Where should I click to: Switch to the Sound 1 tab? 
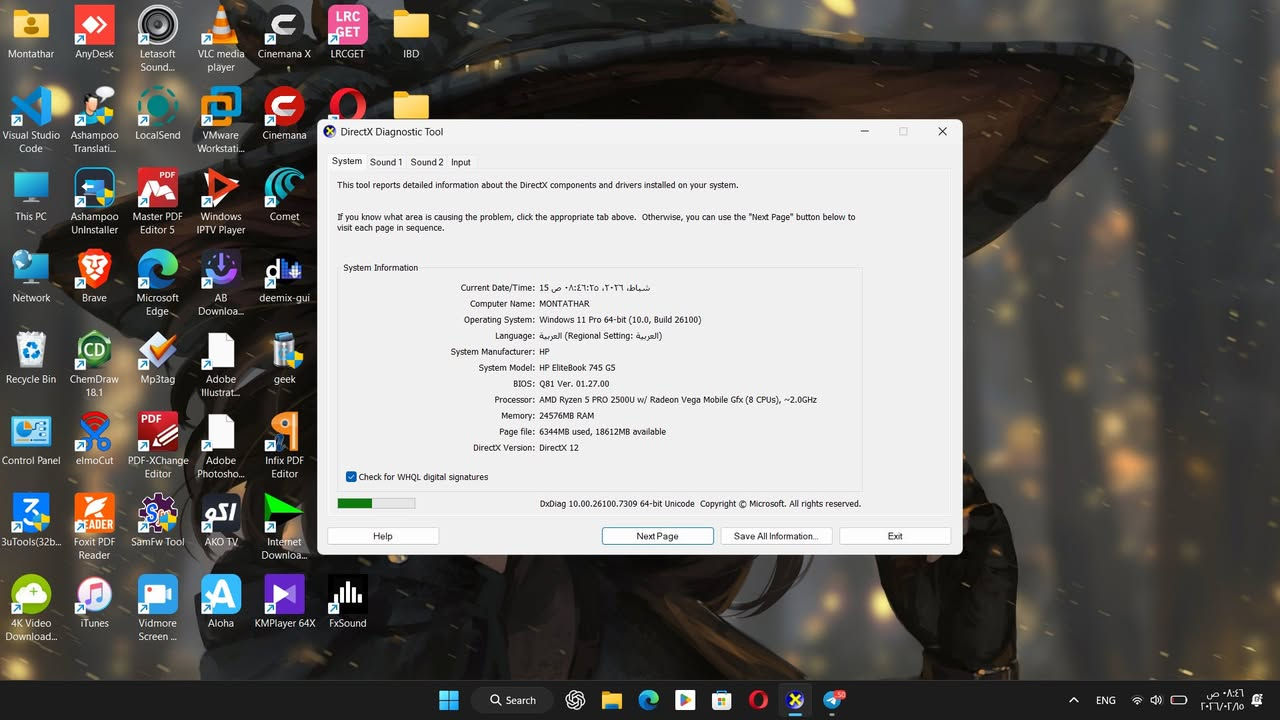(x=385, y=162)
